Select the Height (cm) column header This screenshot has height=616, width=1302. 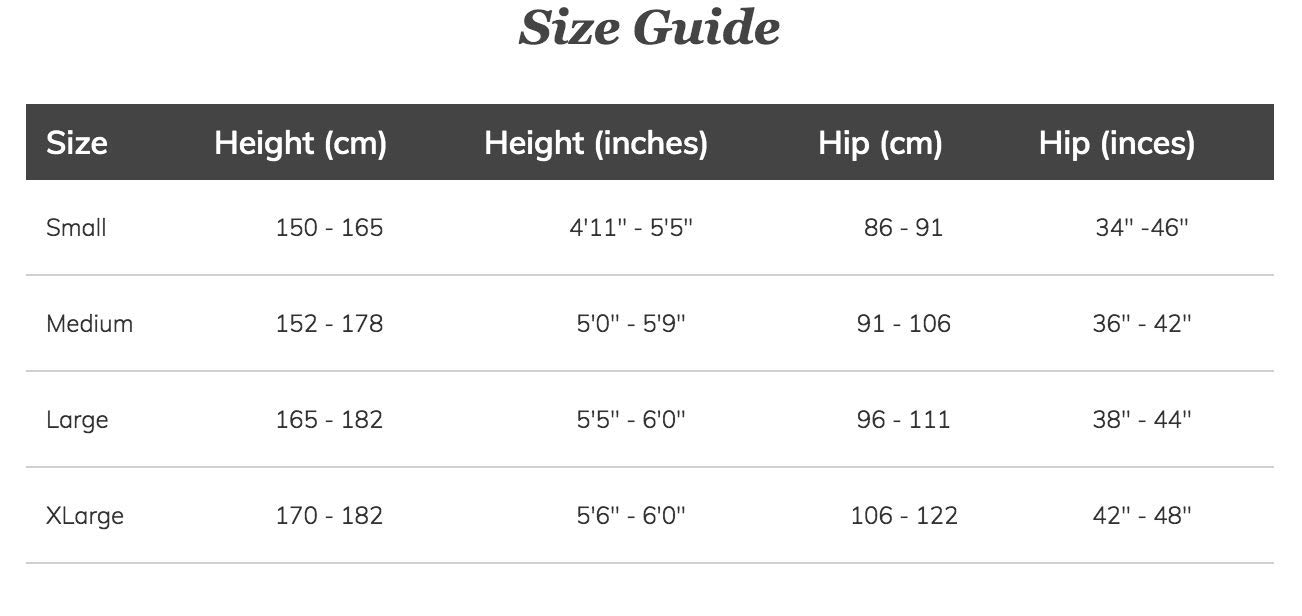click(300, 143)
